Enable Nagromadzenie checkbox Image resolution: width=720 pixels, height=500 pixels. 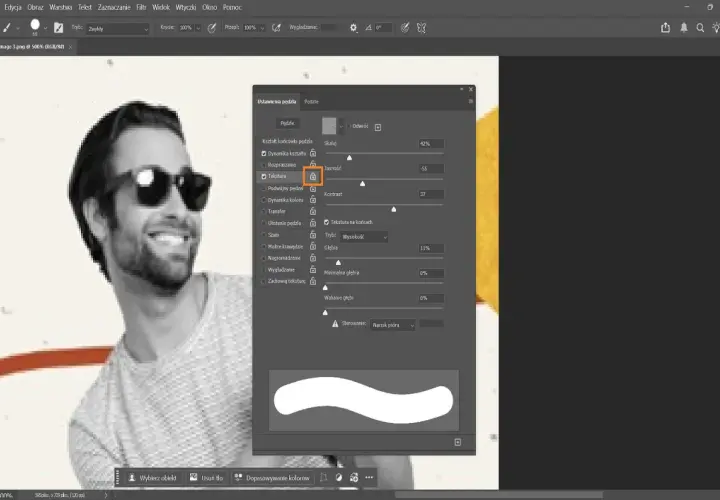pos(264,258)
